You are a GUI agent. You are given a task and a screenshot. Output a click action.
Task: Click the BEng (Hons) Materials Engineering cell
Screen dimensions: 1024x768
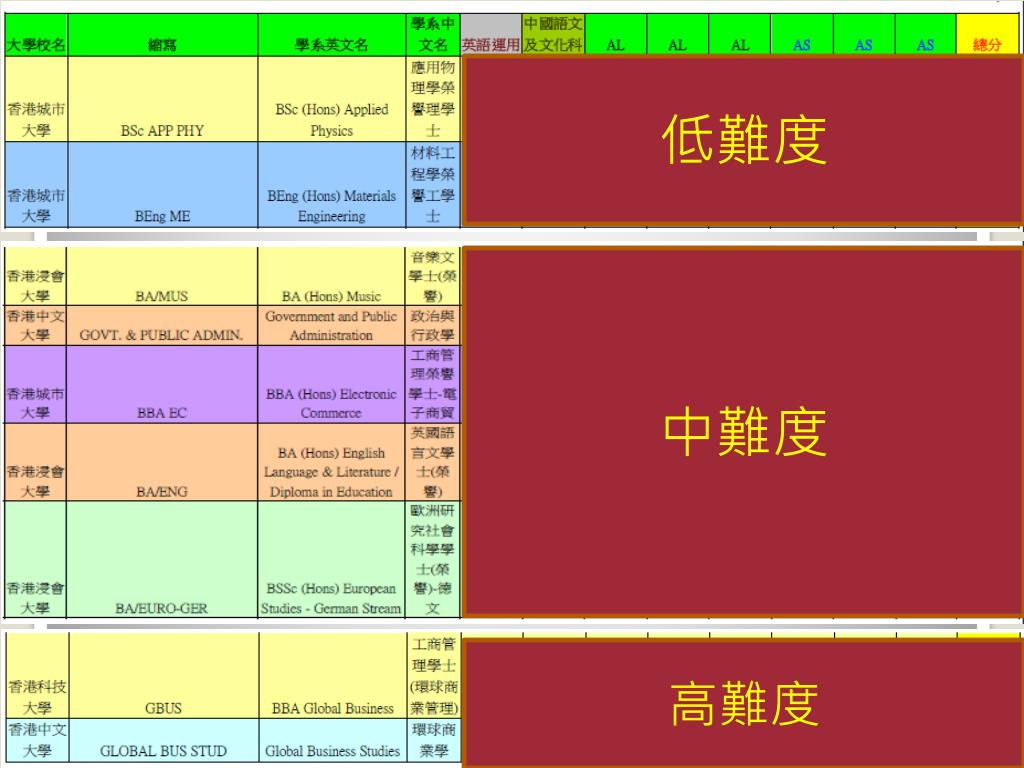(x=332, y=185)
